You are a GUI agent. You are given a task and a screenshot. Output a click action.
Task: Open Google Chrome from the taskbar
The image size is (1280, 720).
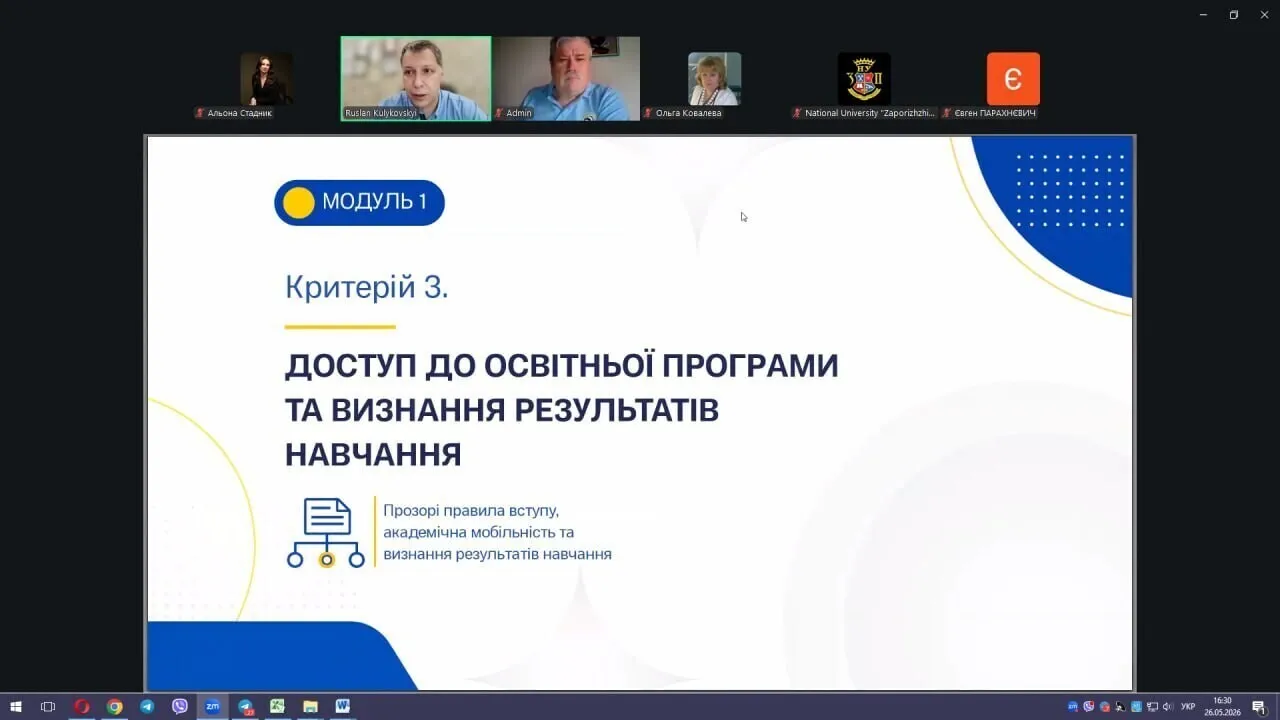click(115, 706)
